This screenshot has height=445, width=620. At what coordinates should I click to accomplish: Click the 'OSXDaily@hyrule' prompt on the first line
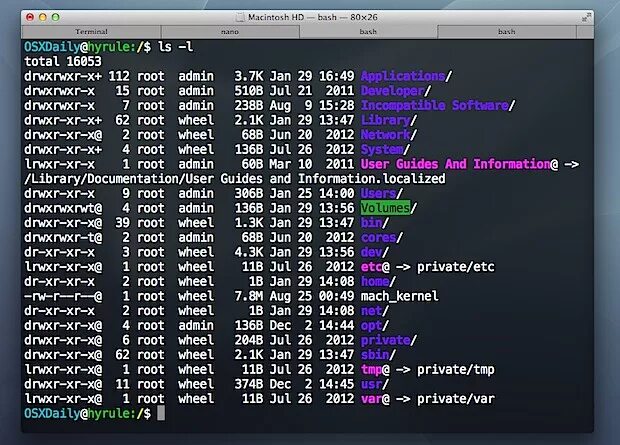tap(77, 47)
